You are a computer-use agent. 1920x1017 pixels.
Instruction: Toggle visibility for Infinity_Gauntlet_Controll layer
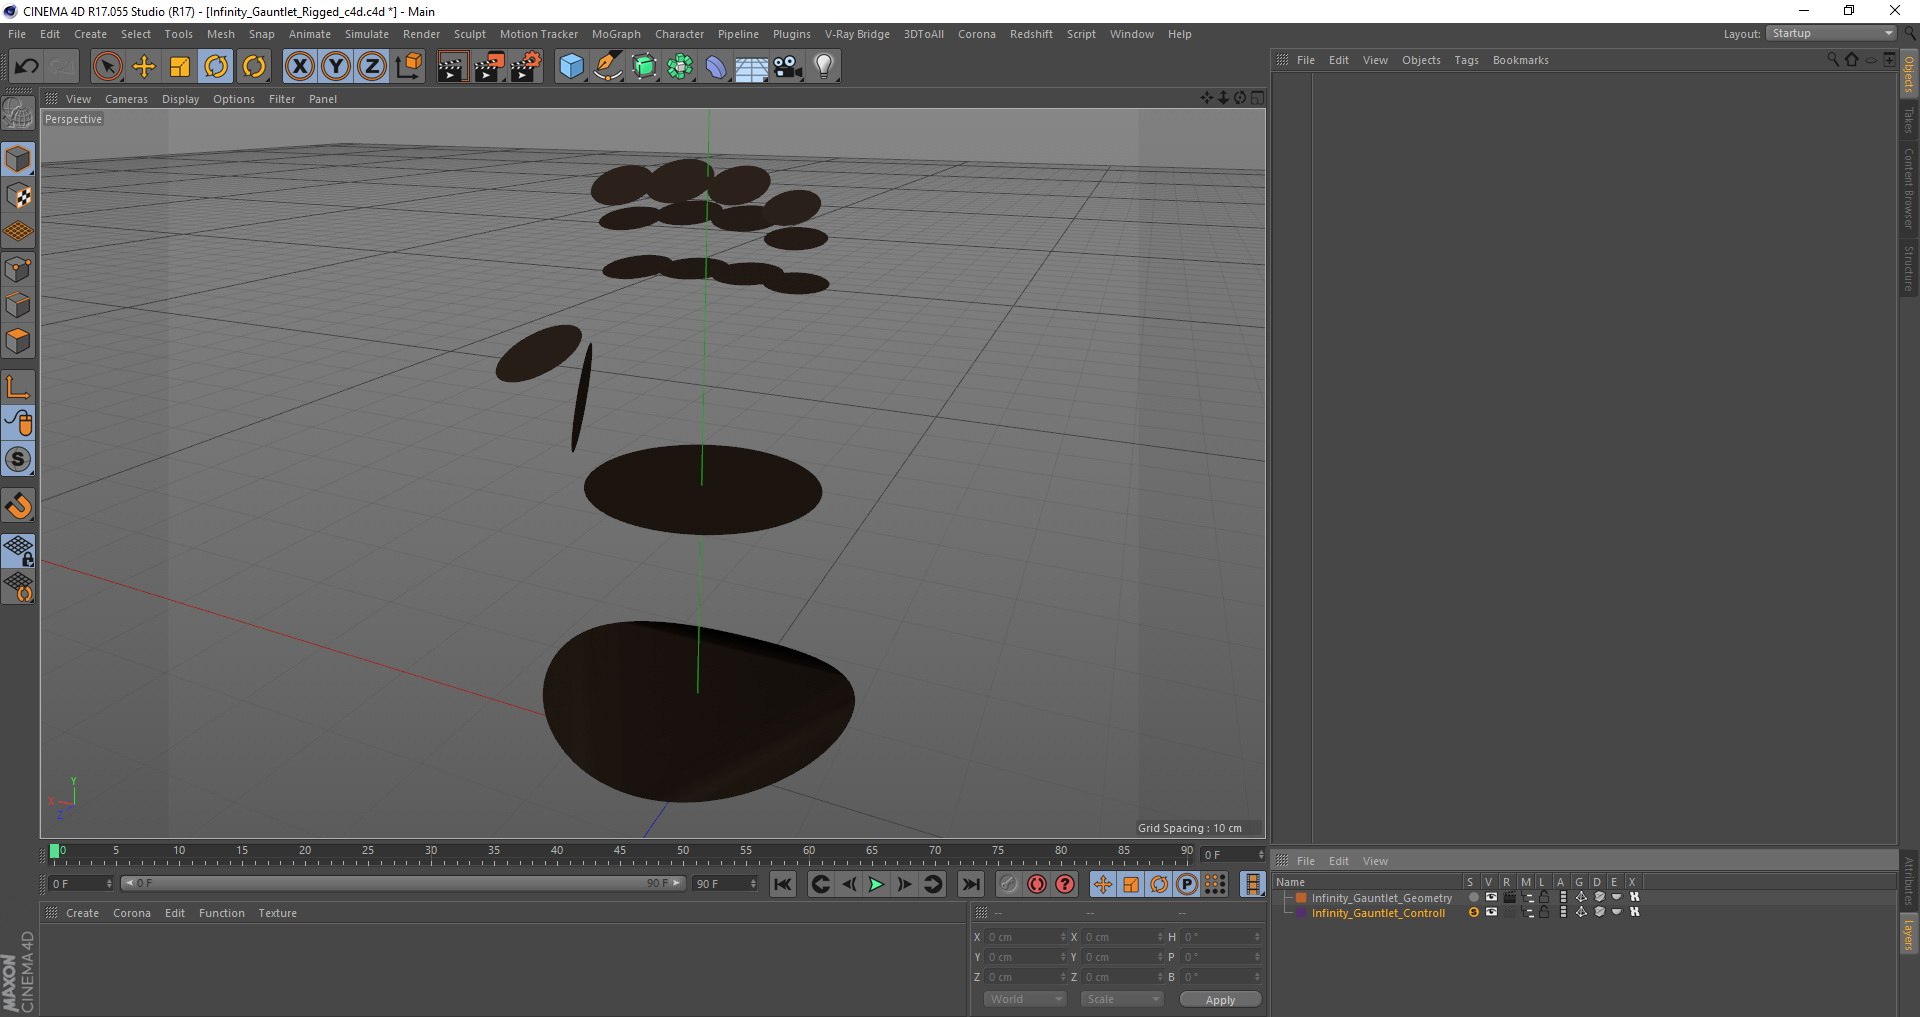point(1491,912)
